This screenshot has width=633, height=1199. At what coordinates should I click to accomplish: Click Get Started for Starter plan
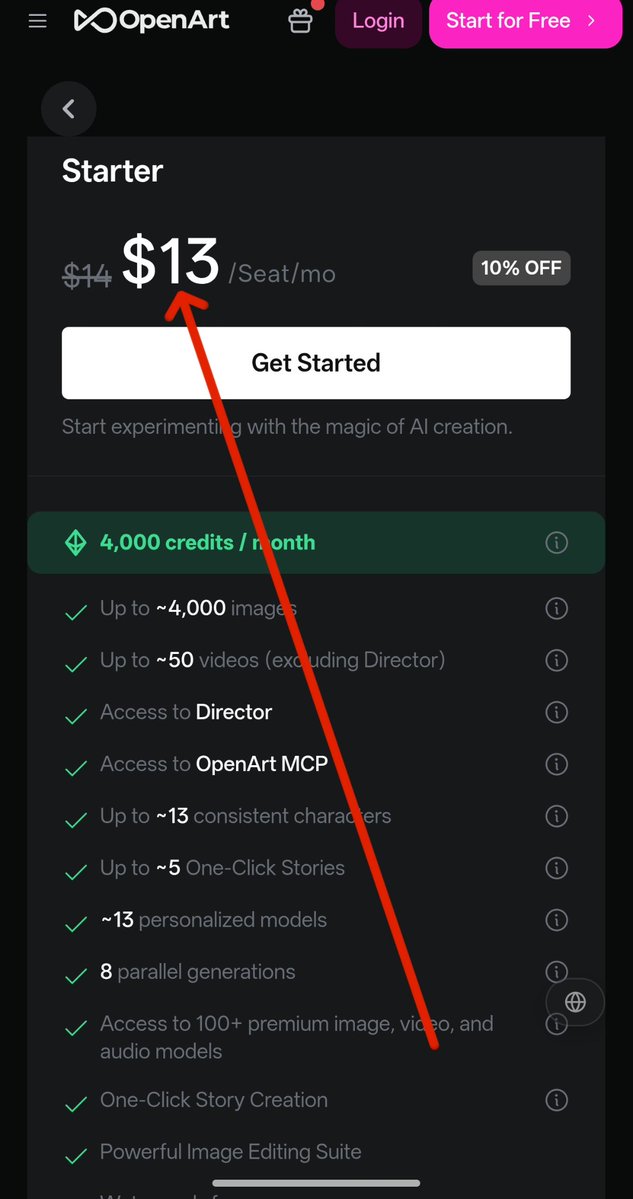point(316,362)
